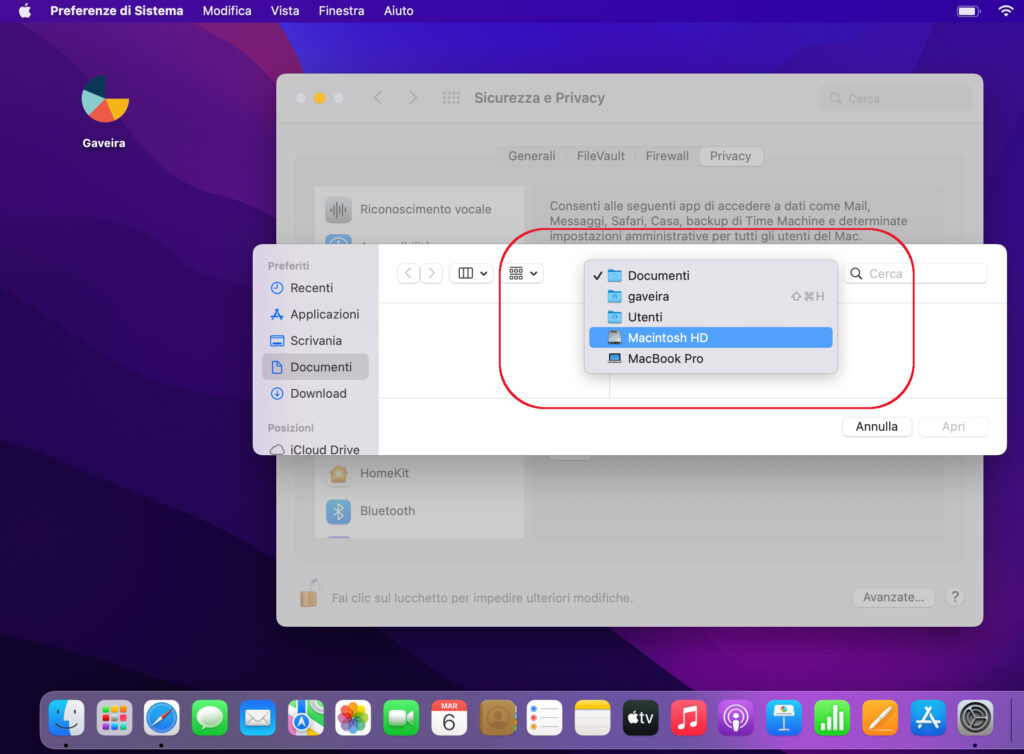
Task: Choose Documenti in the path popup
Action: click(711, 275)
